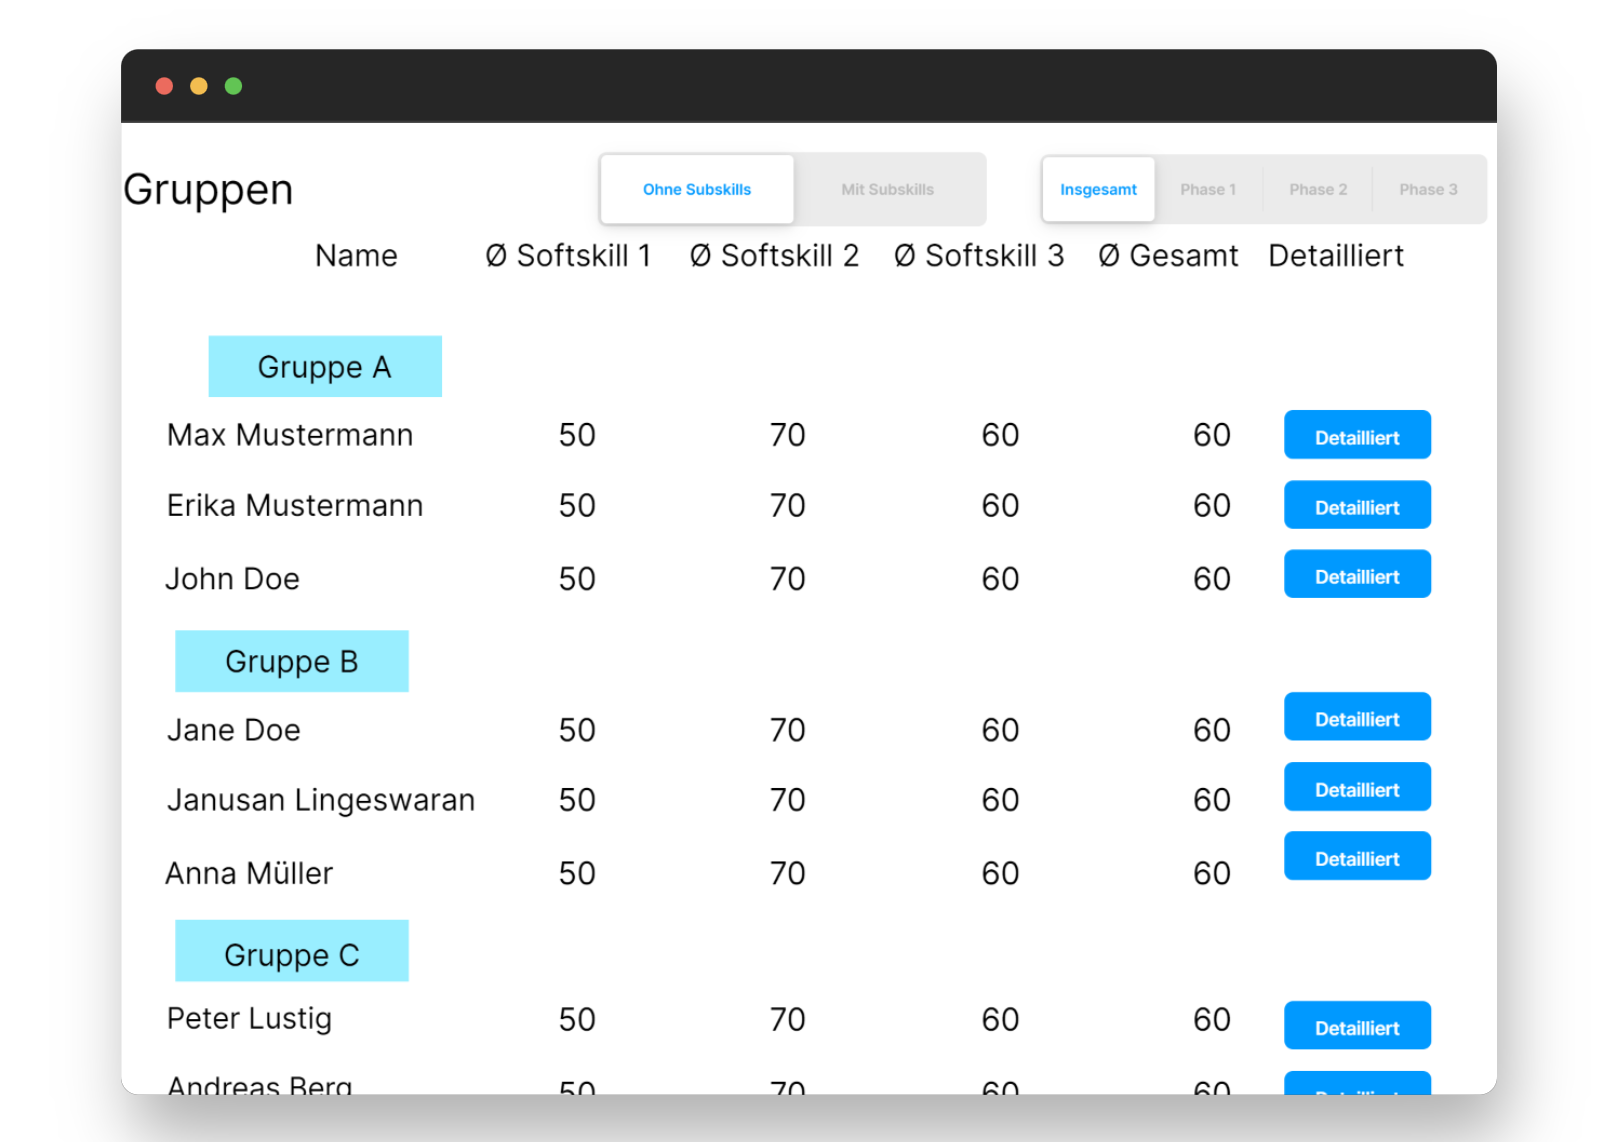Click the Ø Softskill 2 column header
The image size is (1616, 1142).
click(x=774, y=256)
